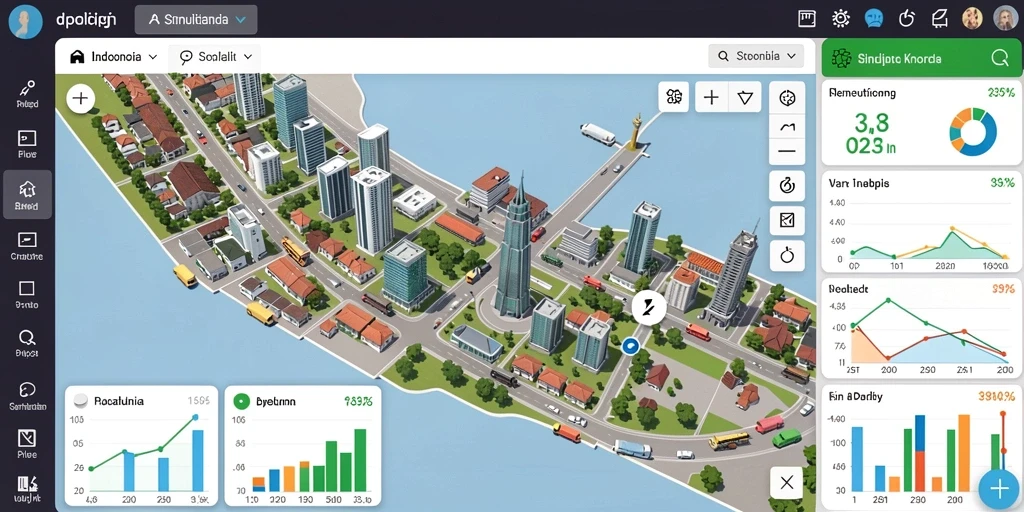Open the Indoonoia home dropdown
1024x512 pixels.
pyautogui.click(x=114, y=57)
